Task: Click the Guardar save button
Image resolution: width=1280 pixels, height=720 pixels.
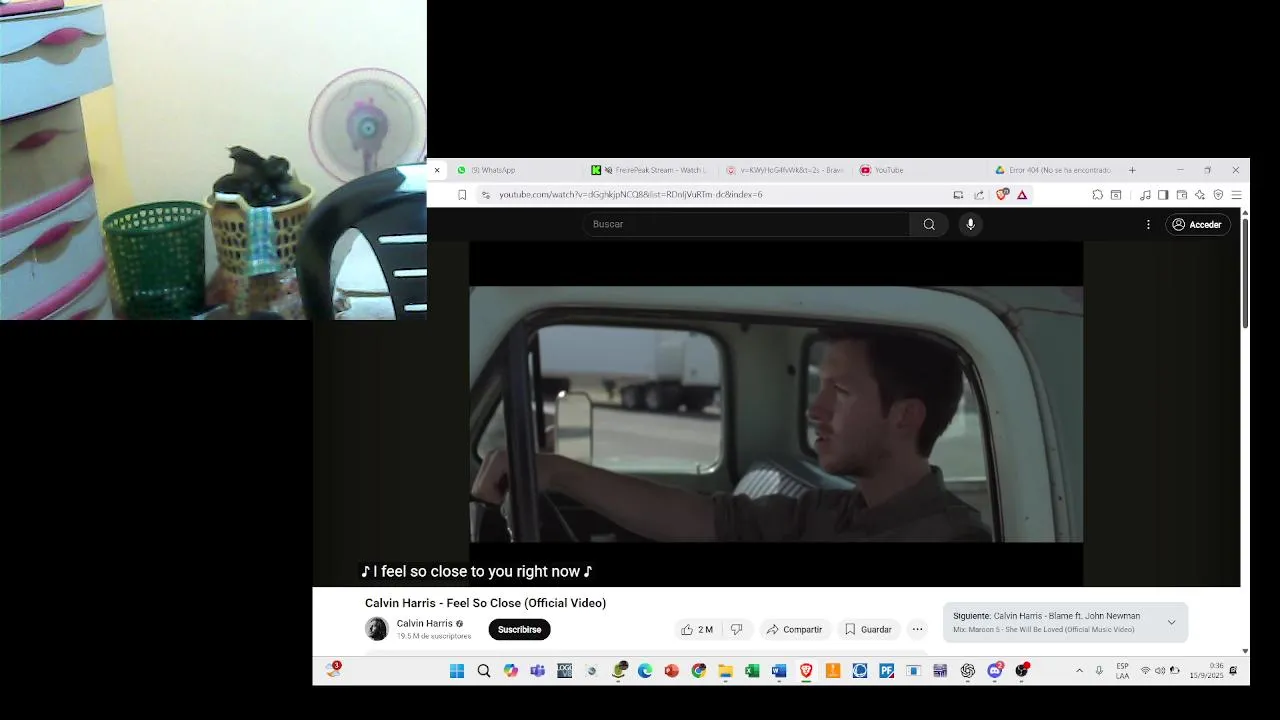Action: point(868,629)
